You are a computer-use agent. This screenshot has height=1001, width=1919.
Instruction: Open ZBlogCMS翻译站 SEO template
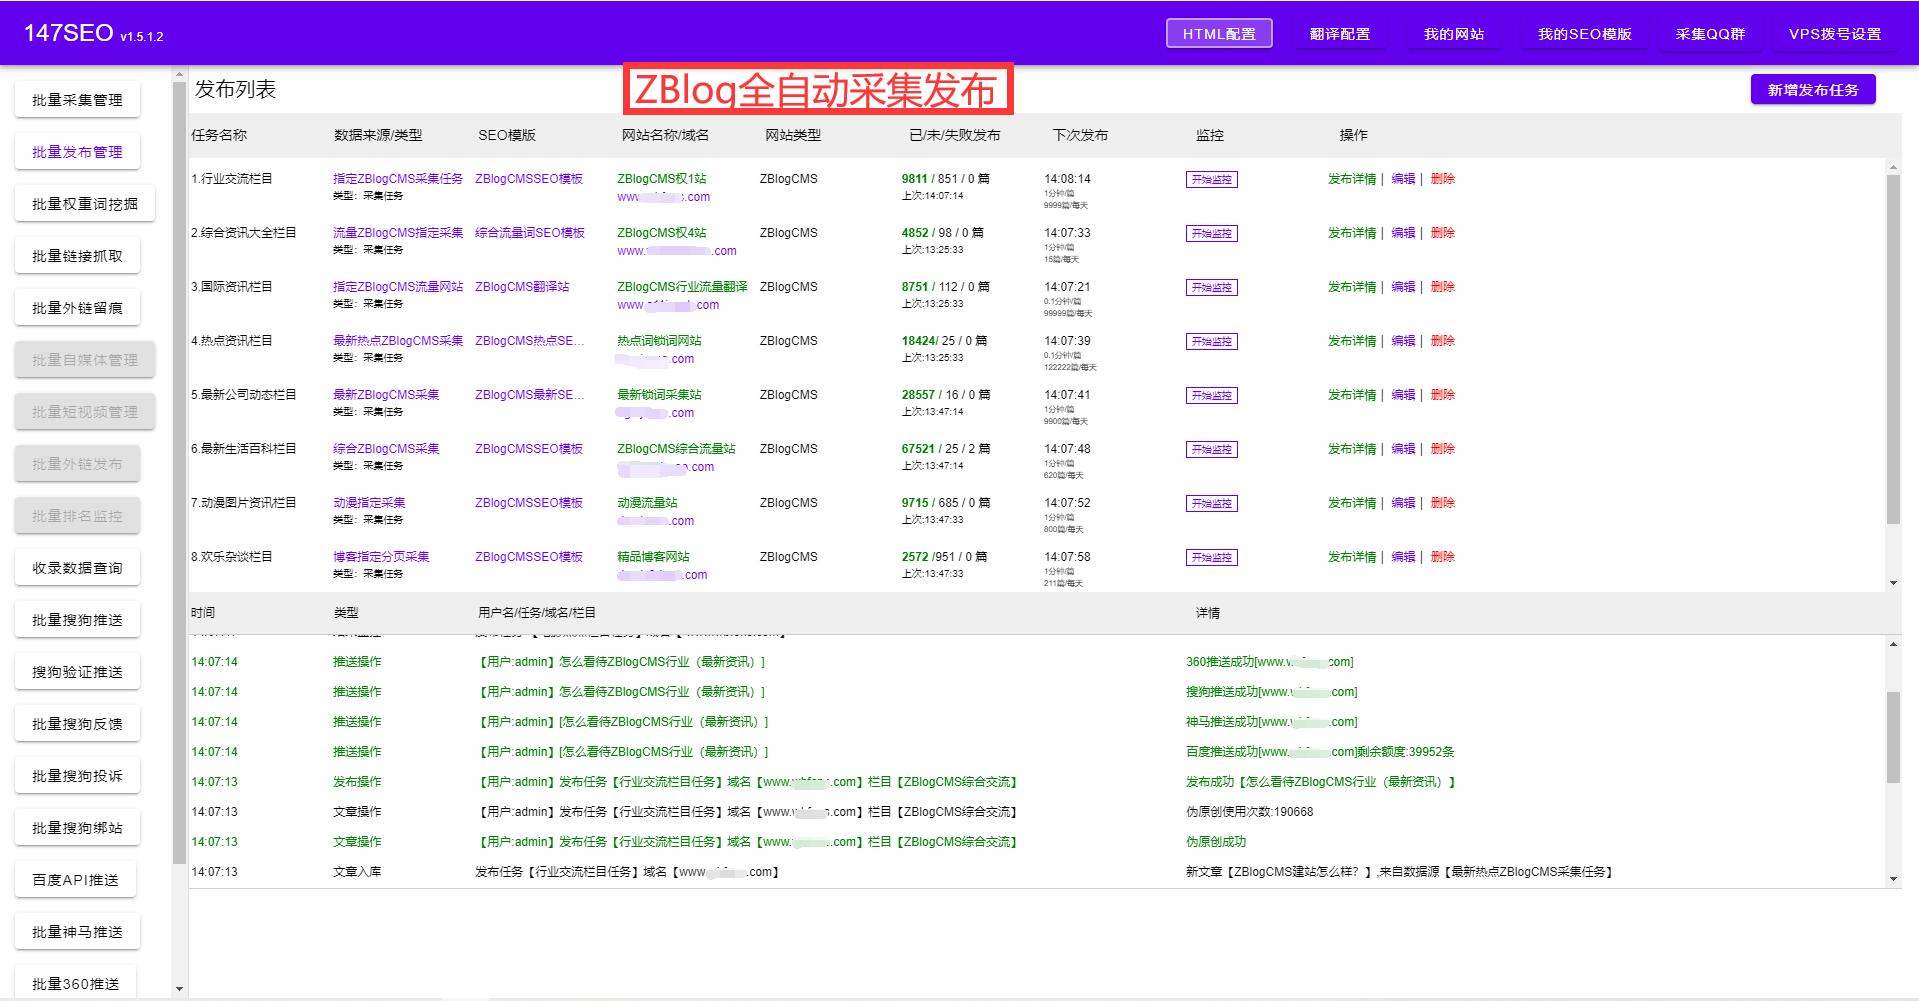[x=522, y=287]
